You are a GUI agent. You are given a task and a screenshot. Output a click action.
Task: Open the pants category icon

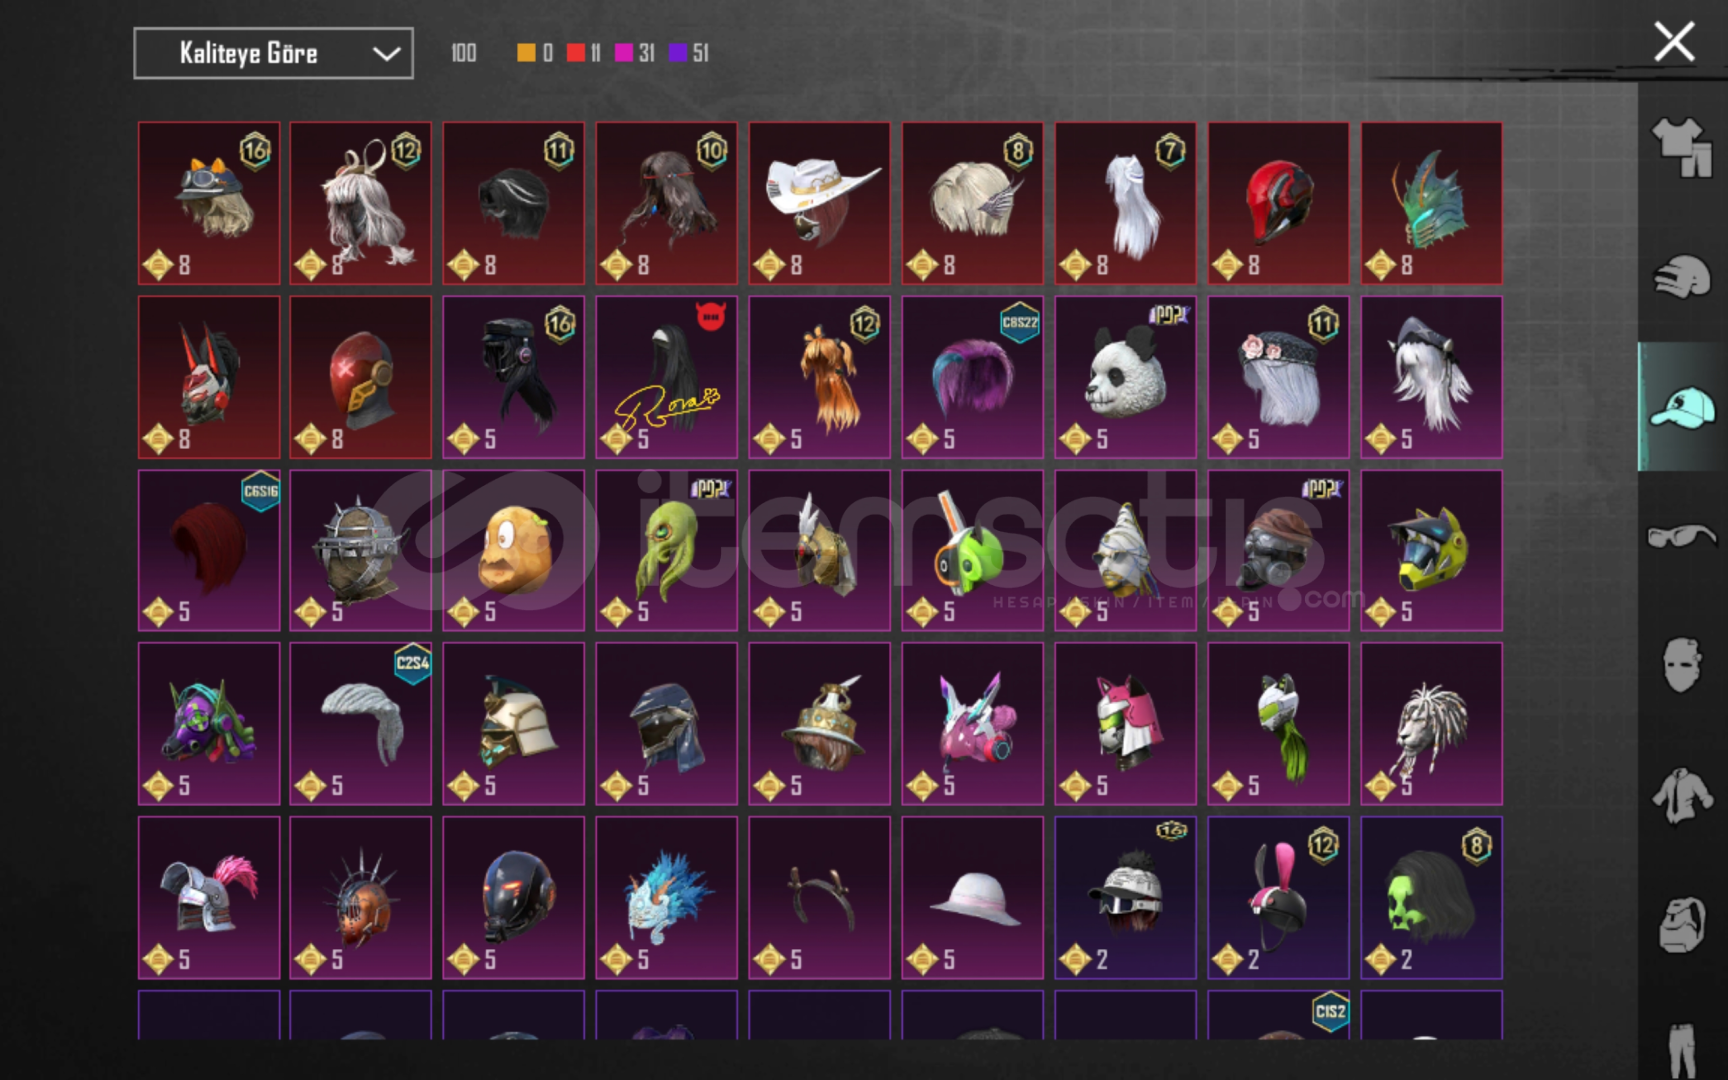1682,1048
